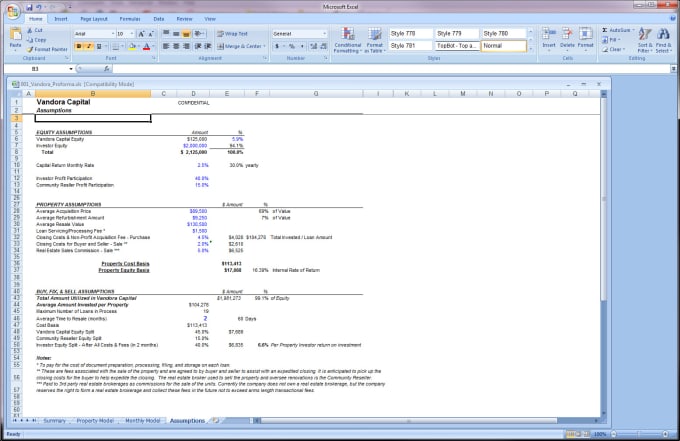The image size is (680, 441).
Task: Click the Name Box showing B3
Action: click(35, 70)
